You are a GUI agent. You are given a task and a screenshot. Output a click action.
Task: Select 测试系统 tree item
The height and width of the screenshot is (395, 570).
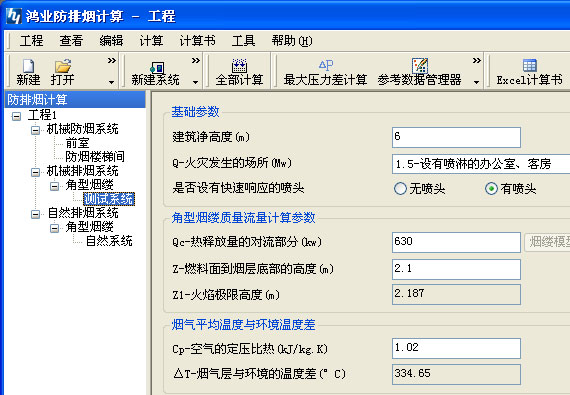(109, 199)
